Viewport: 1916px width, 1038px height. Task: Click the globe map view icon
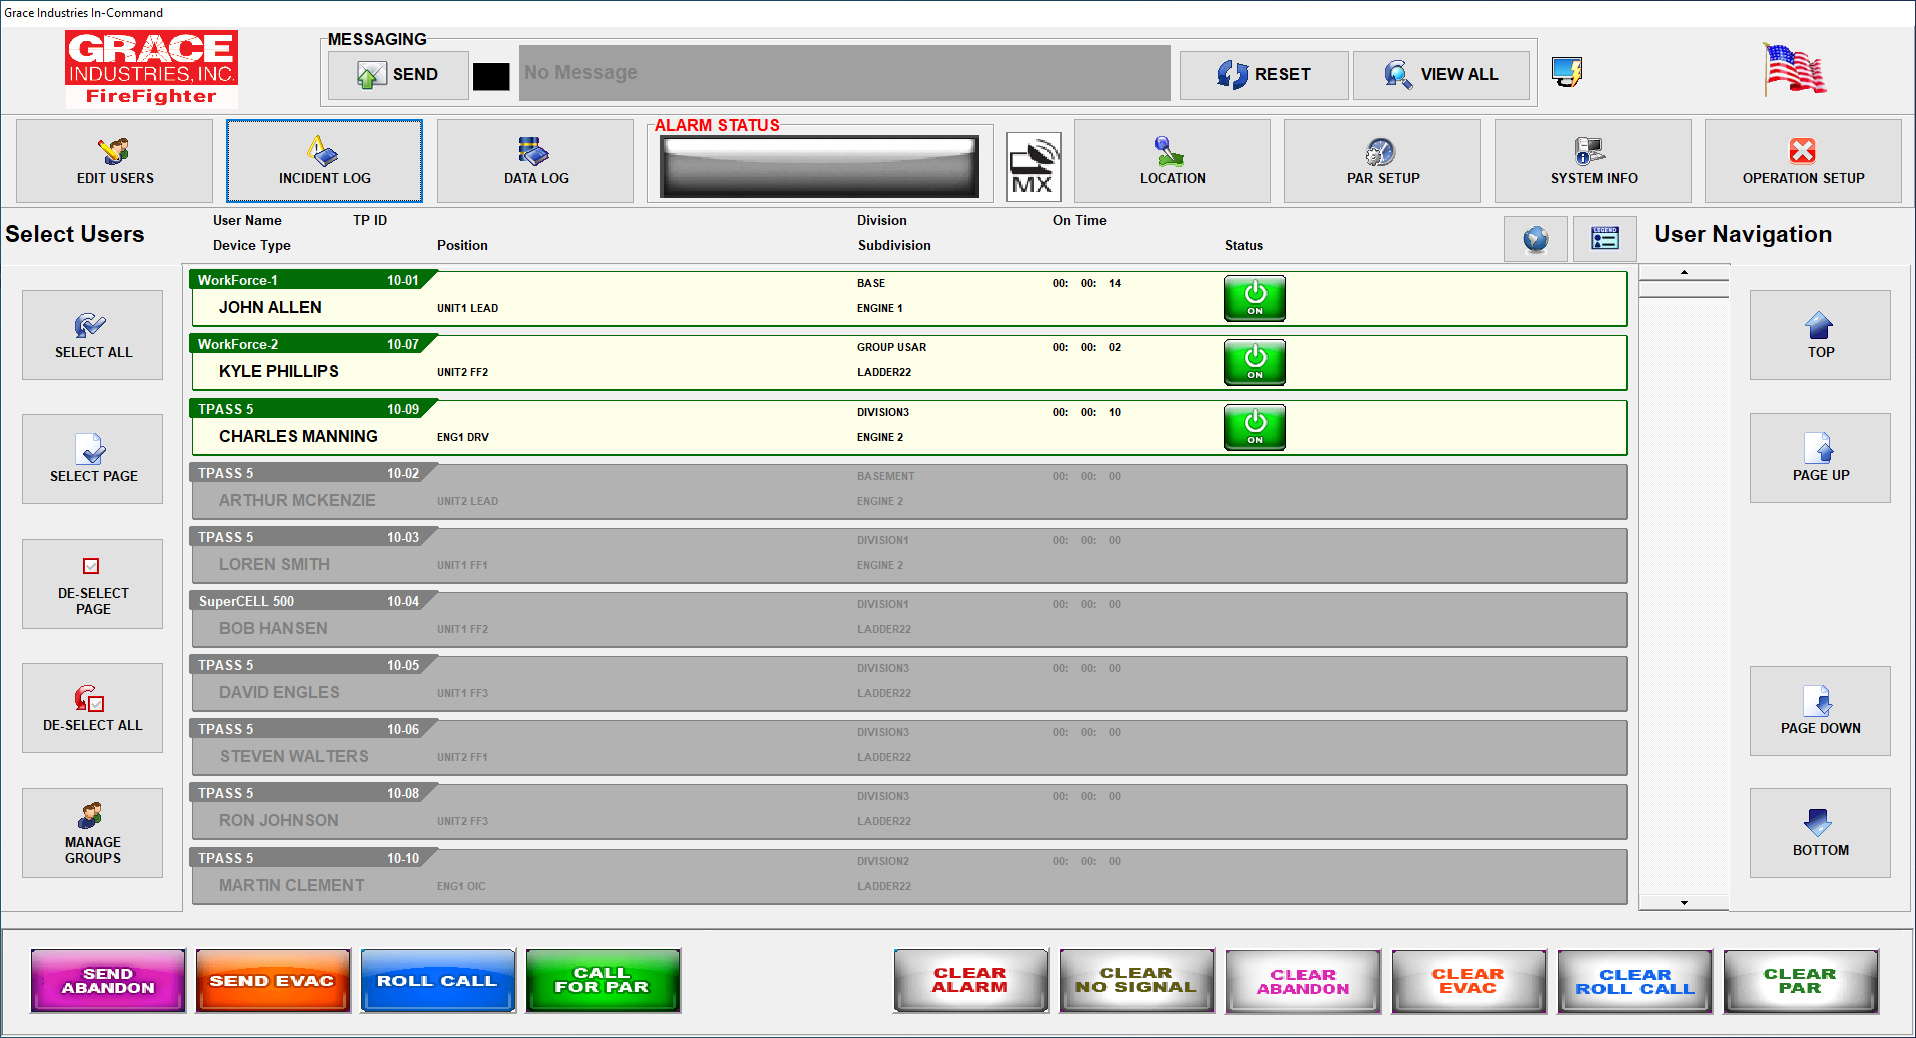click(x=1536, y=239)
